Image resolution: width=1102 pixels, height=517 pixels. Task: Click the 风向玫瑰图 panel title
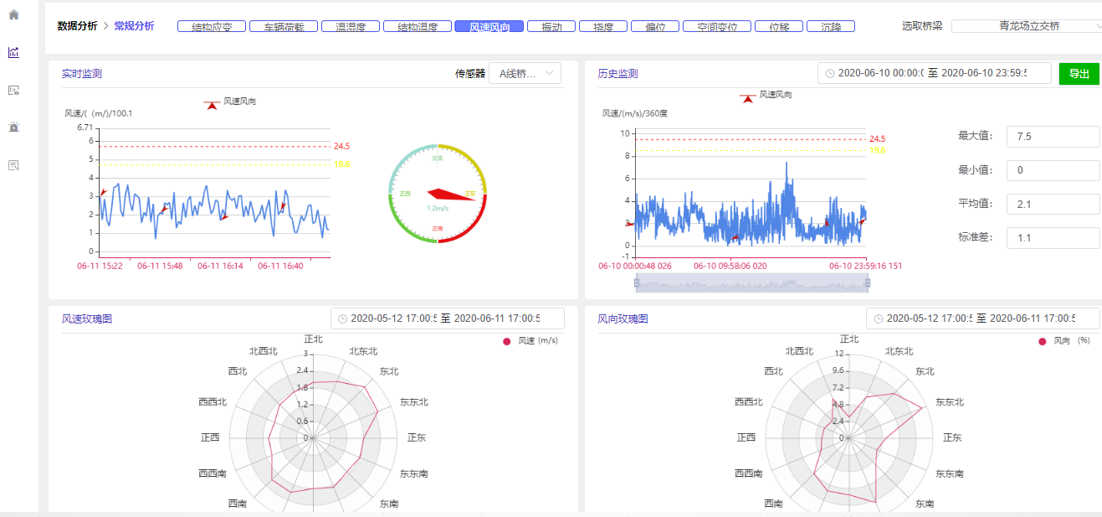point(623,319)
